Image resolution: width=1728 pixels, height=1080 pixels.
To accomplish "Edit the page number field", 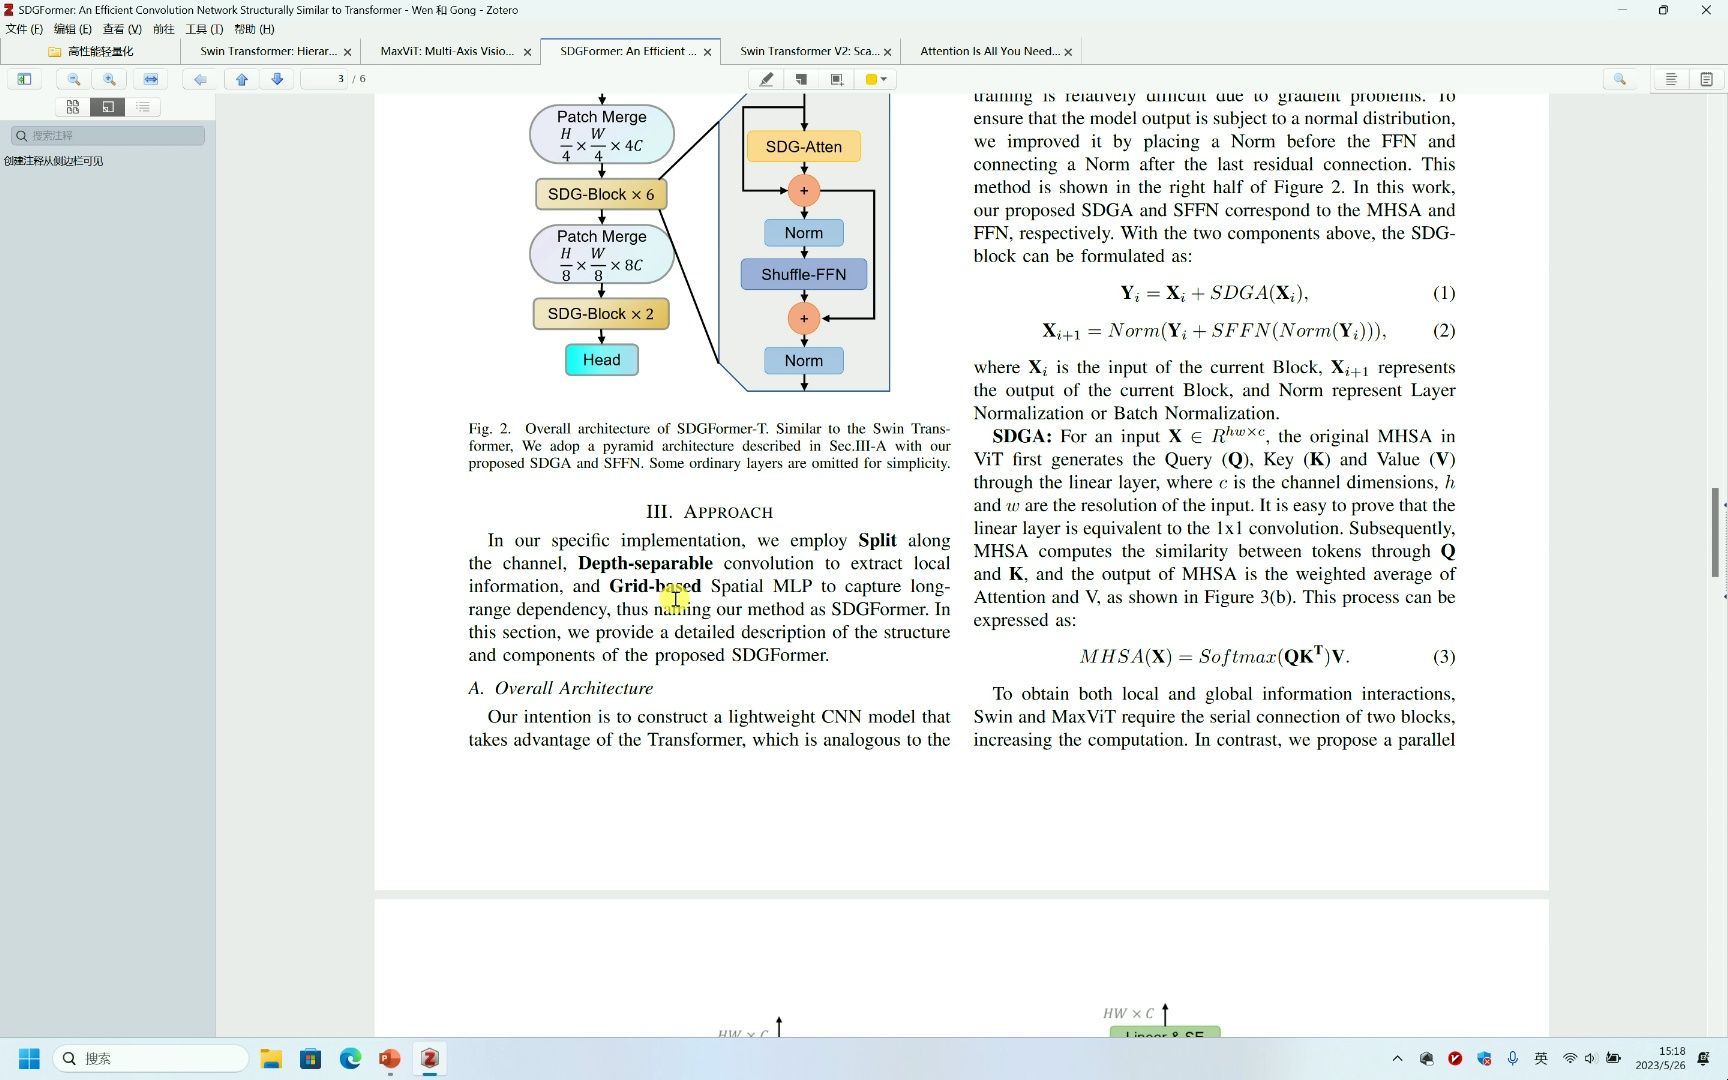I will click(x=325, y=79).
